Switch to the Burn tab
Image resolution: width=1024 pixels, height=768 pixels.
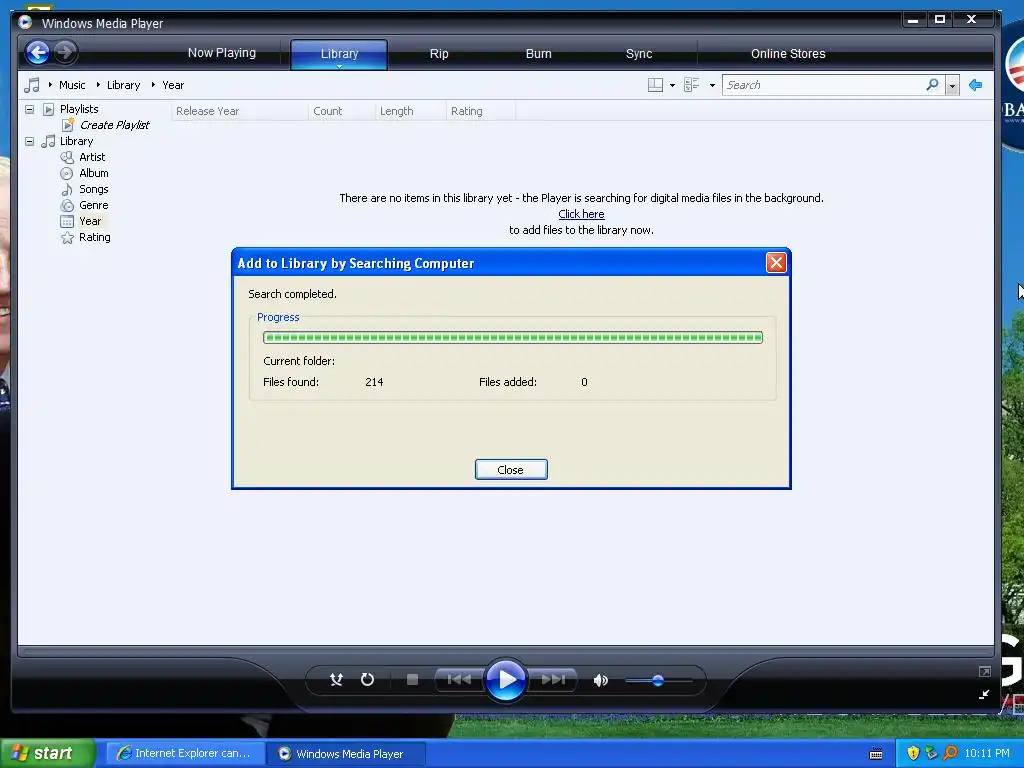tap(539, 54)
